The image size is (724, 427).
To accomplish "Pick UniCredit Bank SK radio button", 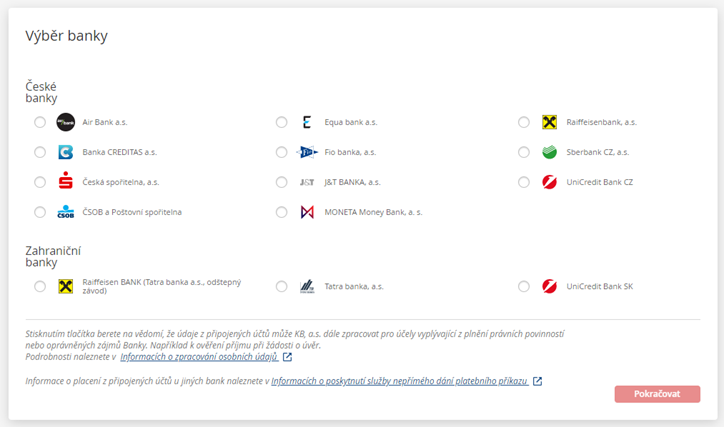I will 524,286.
